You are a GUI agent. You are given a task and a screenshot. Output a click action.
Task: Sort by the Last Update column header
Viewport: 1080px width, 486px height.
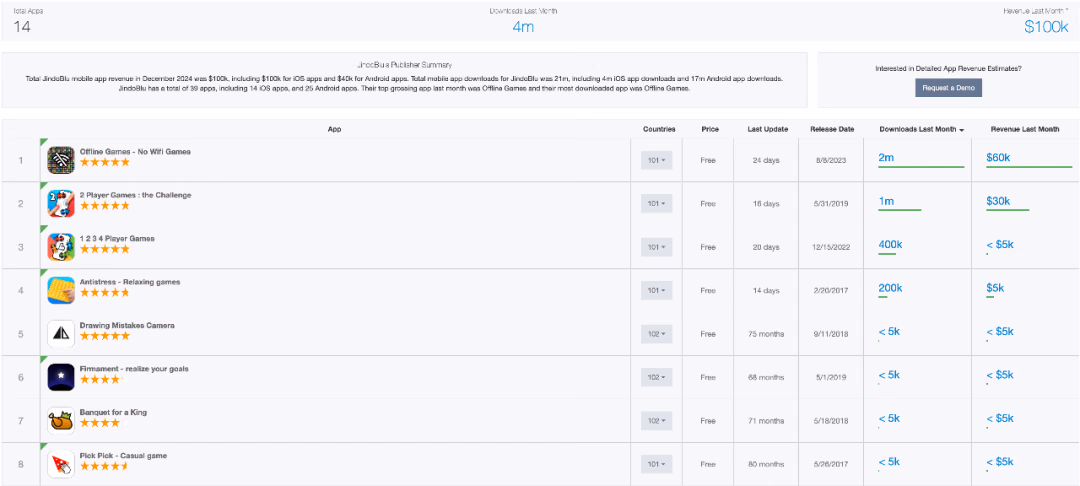pyautogui.click(x=767, y=129)
